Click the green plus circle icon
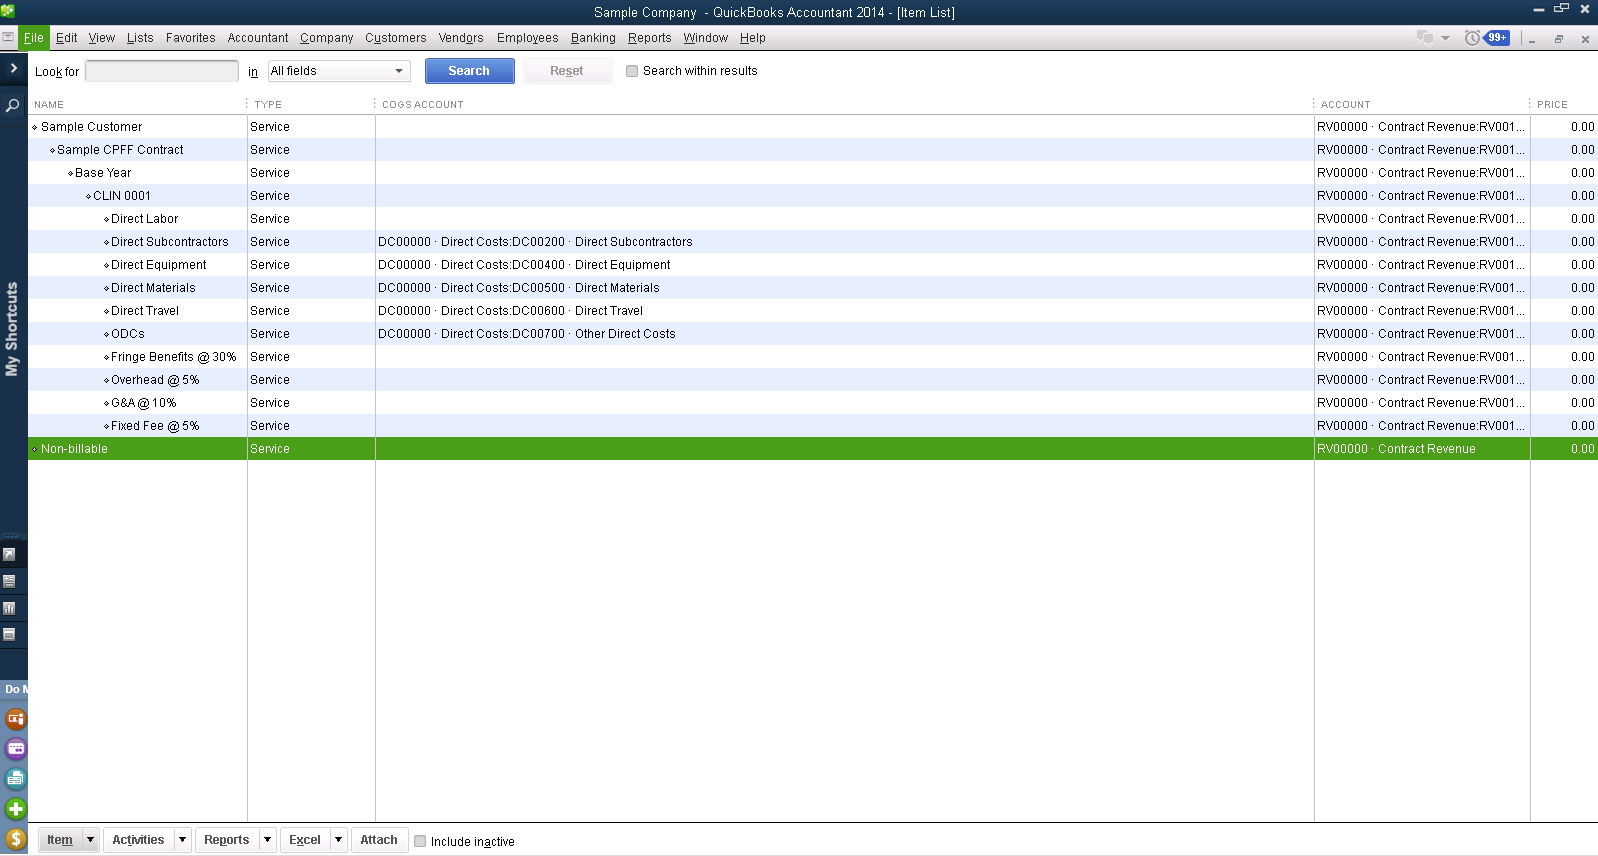The width and height of the screenshot is (1598, 856). 16,809
